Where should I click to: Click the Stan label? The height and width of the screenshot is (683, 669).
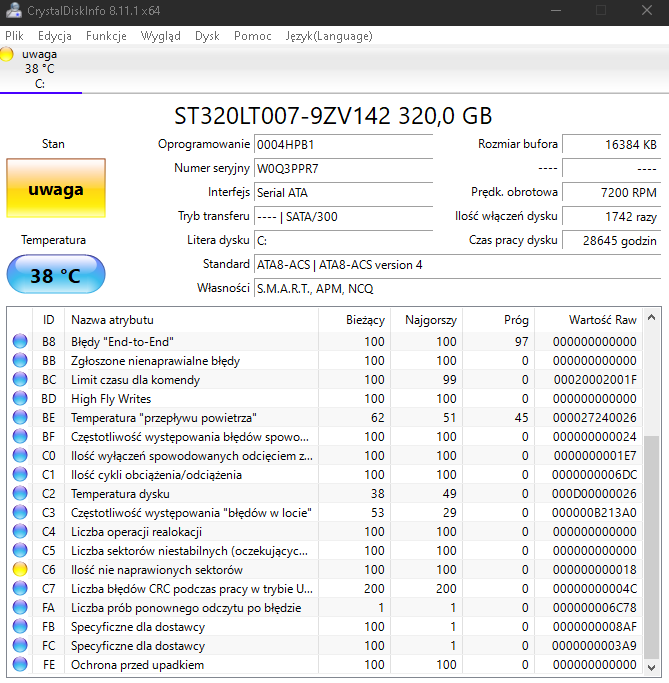[53, 144]
